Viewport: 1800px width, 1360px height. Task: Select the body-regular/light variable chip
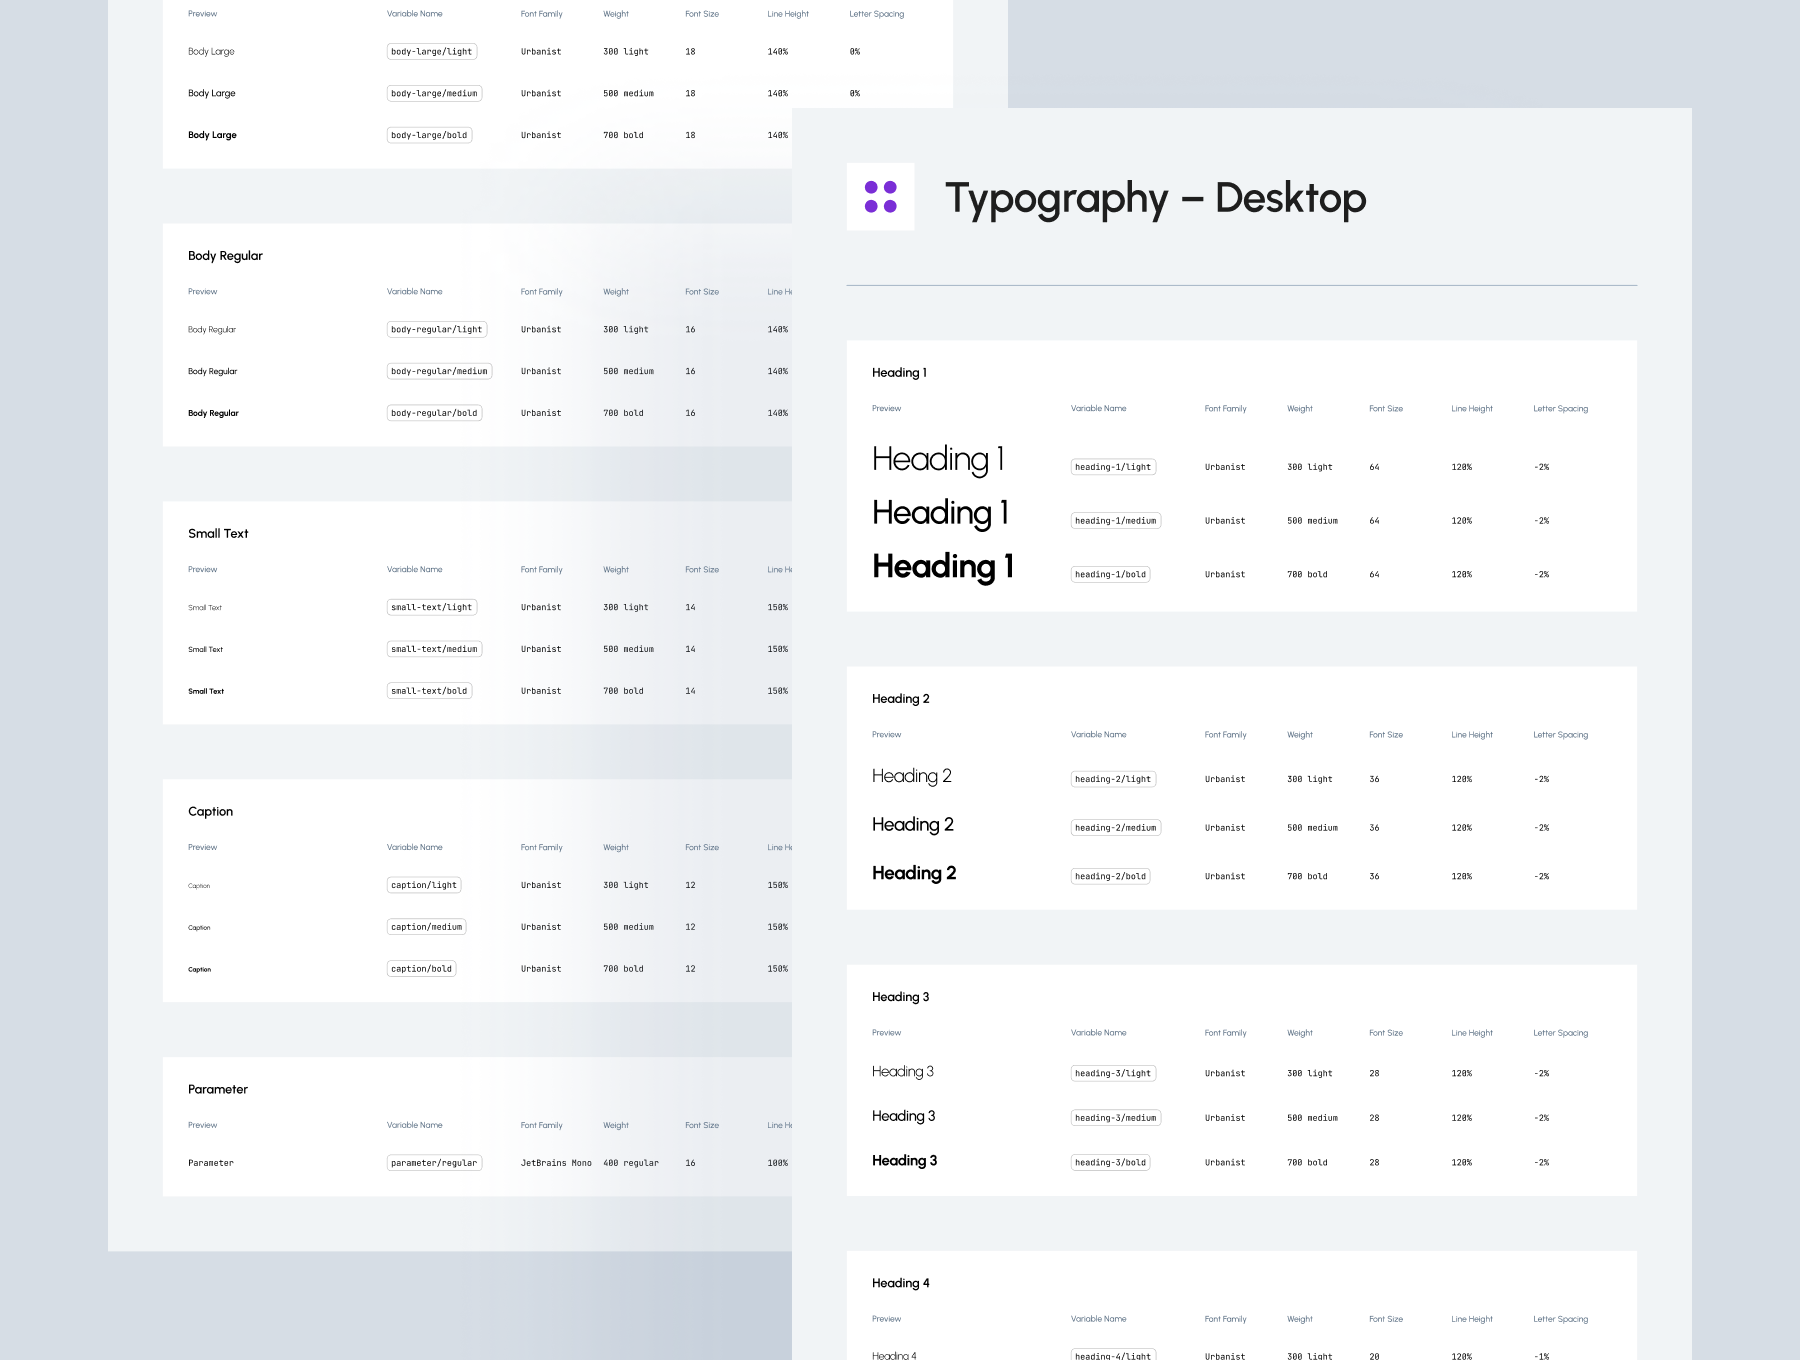437,329
